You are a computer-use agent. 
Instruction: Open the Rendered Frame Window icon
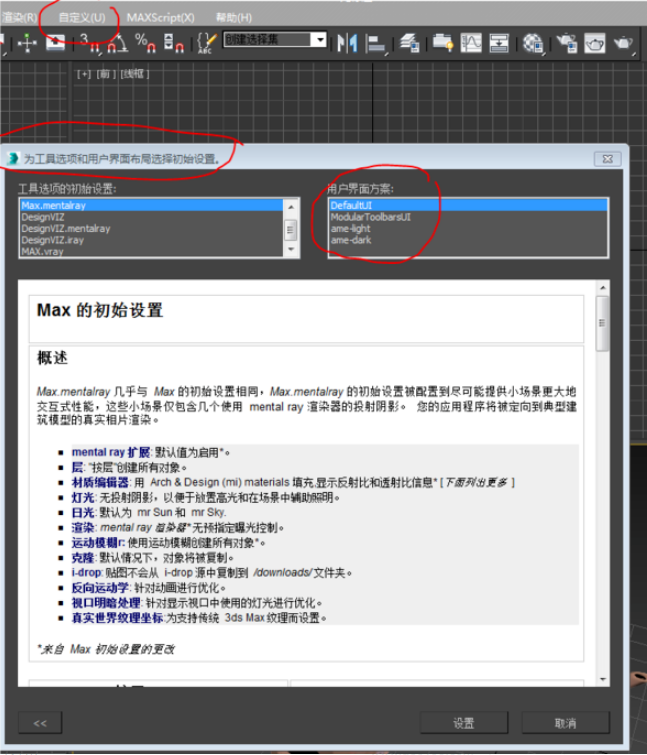(595, 43)
